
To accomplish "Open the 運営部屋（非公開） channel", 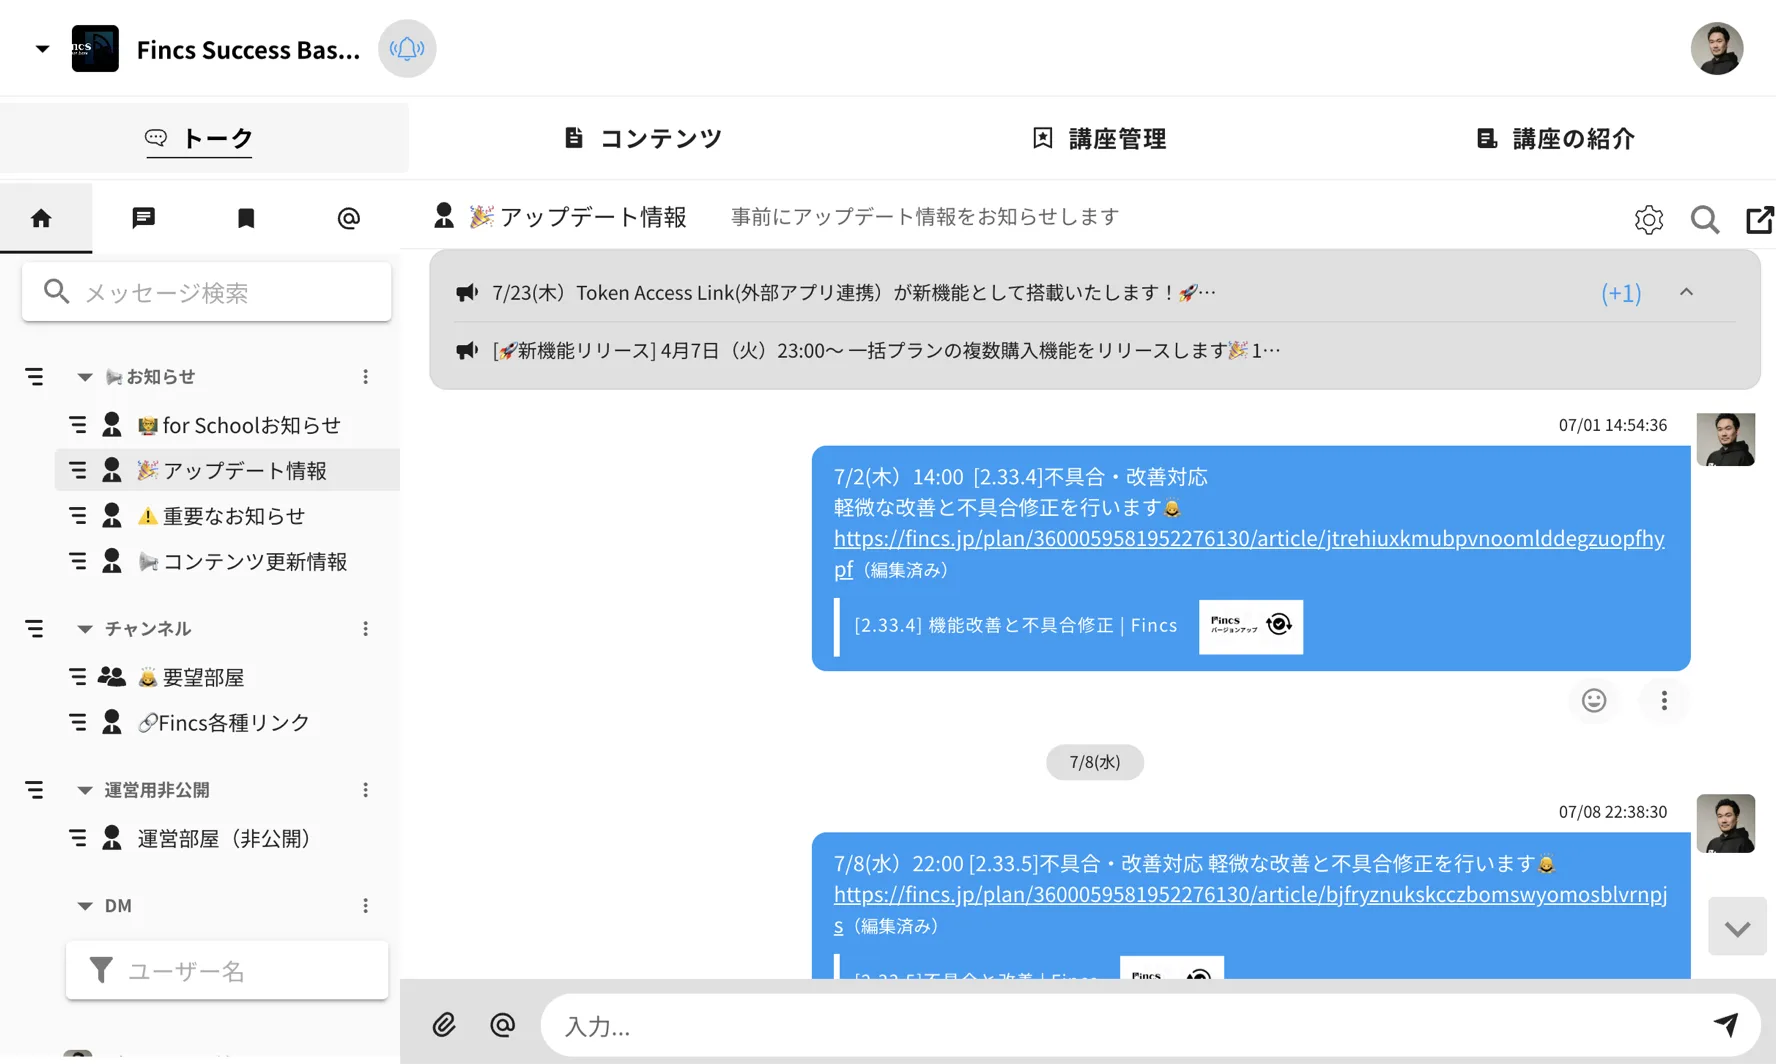I will [x=226, y=838].
